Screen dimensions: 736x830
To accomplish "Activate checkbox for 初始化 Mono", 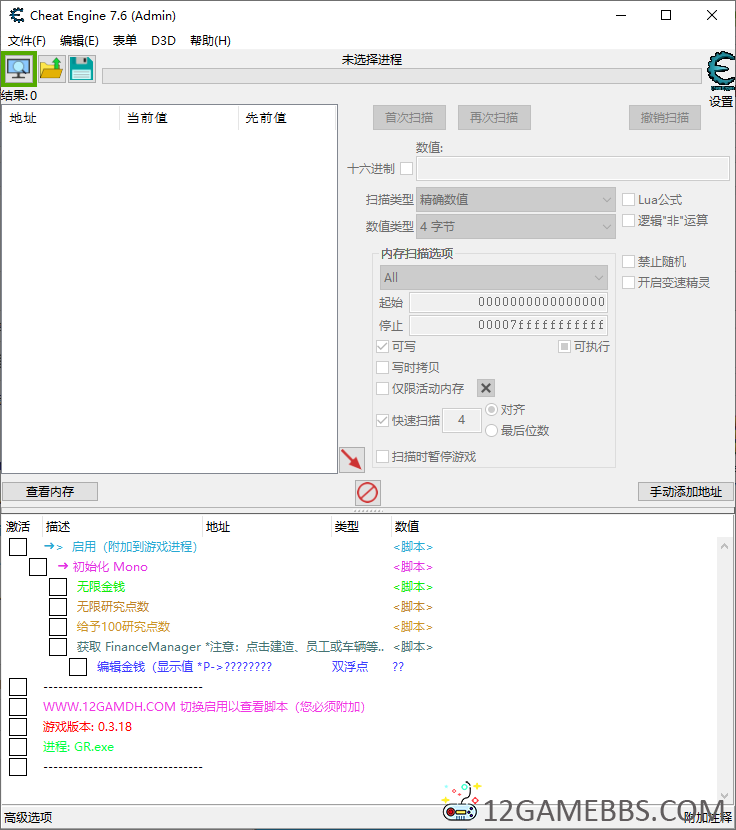I will 38,567.
